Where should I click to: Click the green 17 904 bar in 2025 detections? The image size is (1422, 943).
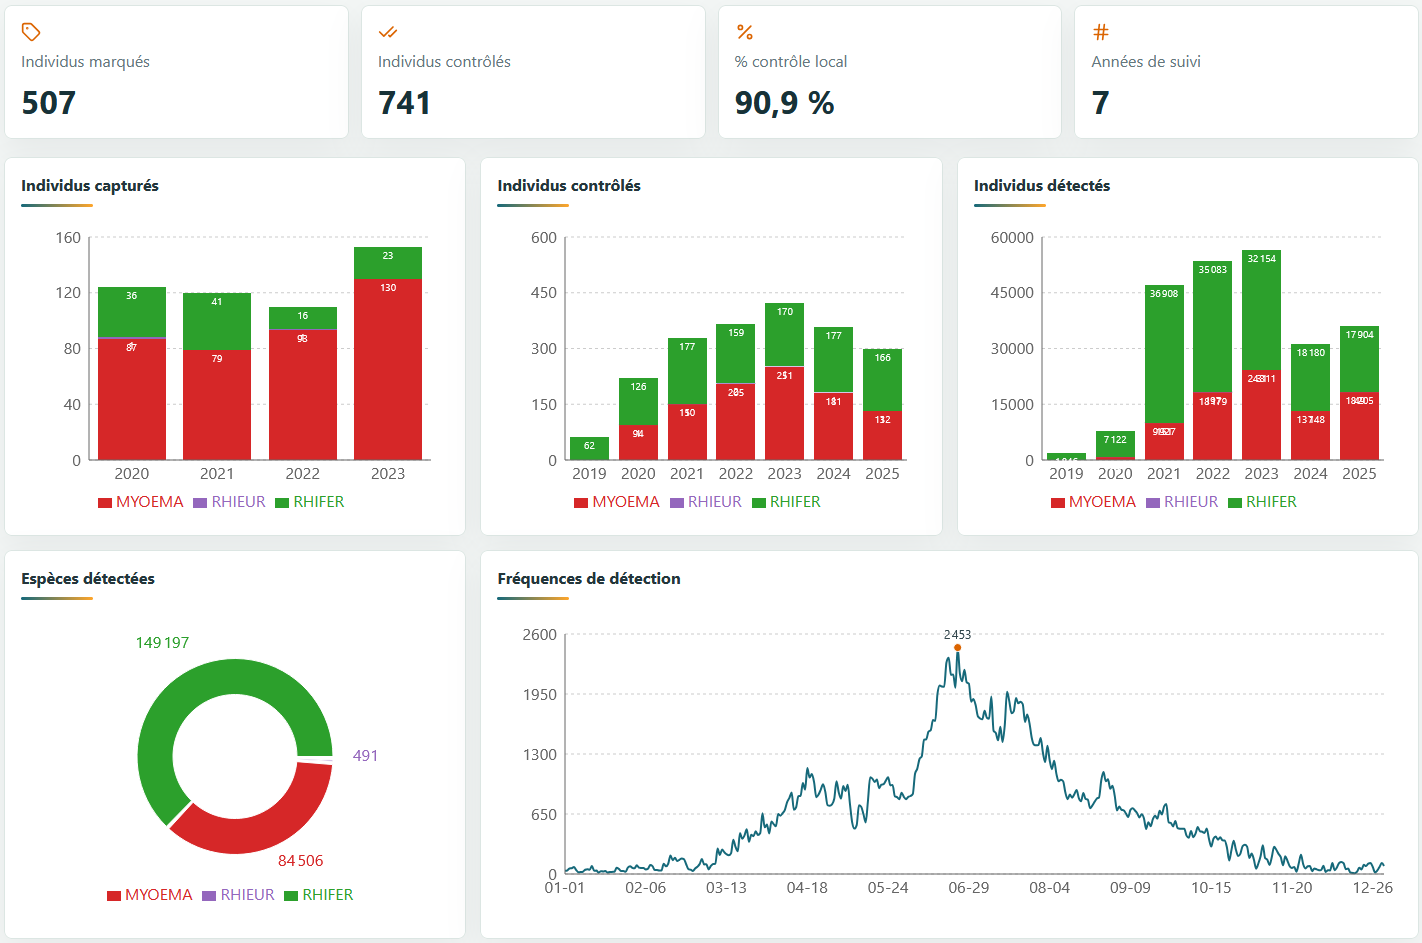pos(1360,359)
